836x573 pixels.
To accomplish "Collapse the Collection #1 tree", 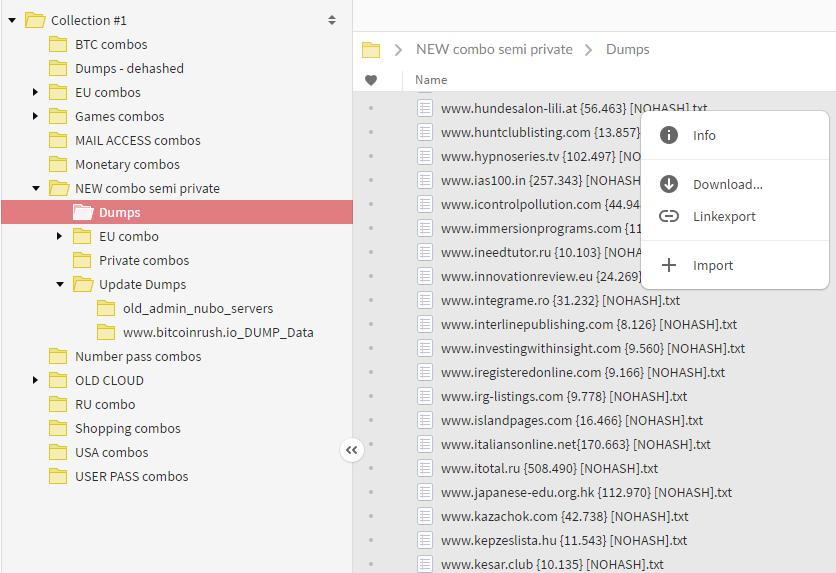I will pyautogui.click(x=12, y=20).
